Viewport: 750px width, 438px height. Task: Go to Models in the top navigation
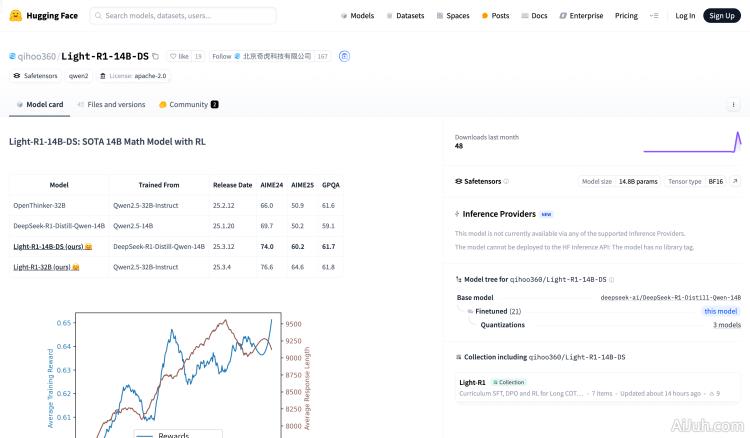357,16
